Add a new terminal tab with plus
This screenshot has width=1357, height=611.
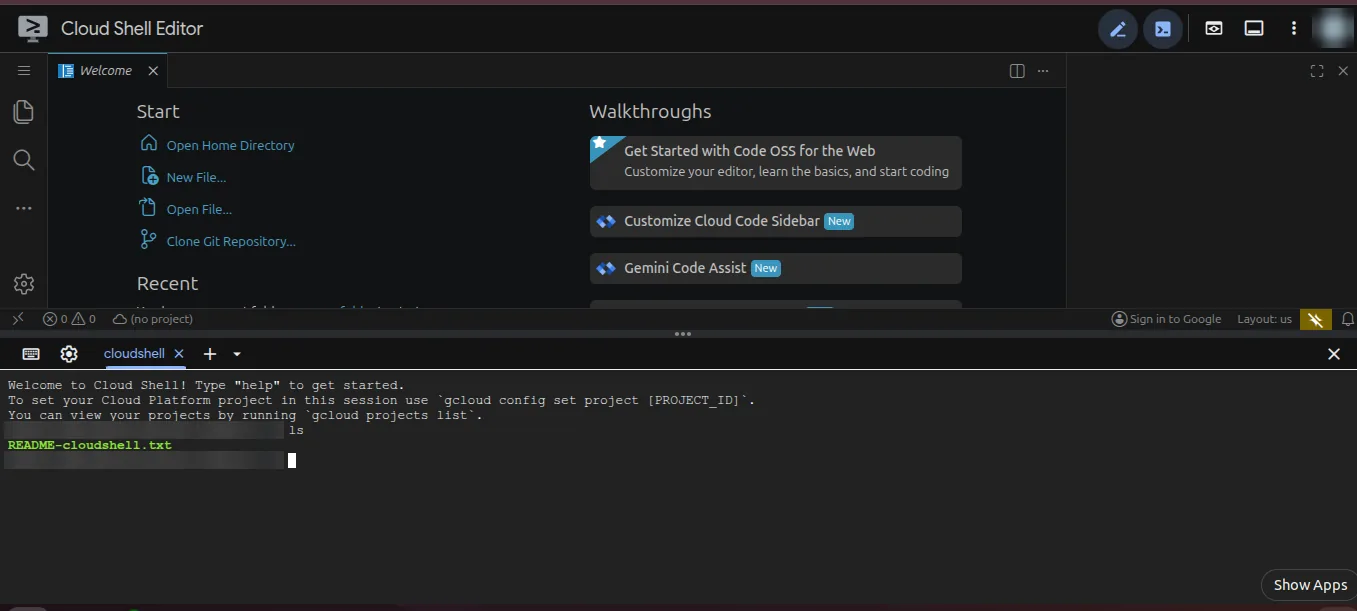210,354
